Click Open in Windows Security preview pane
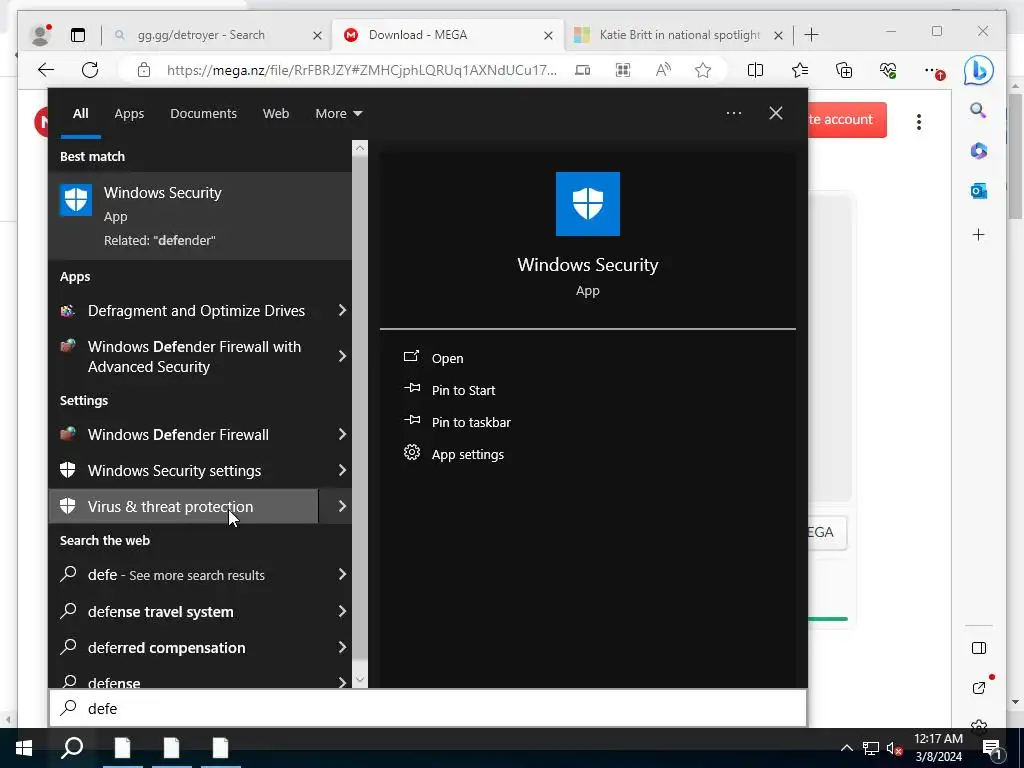 (447, 359)
